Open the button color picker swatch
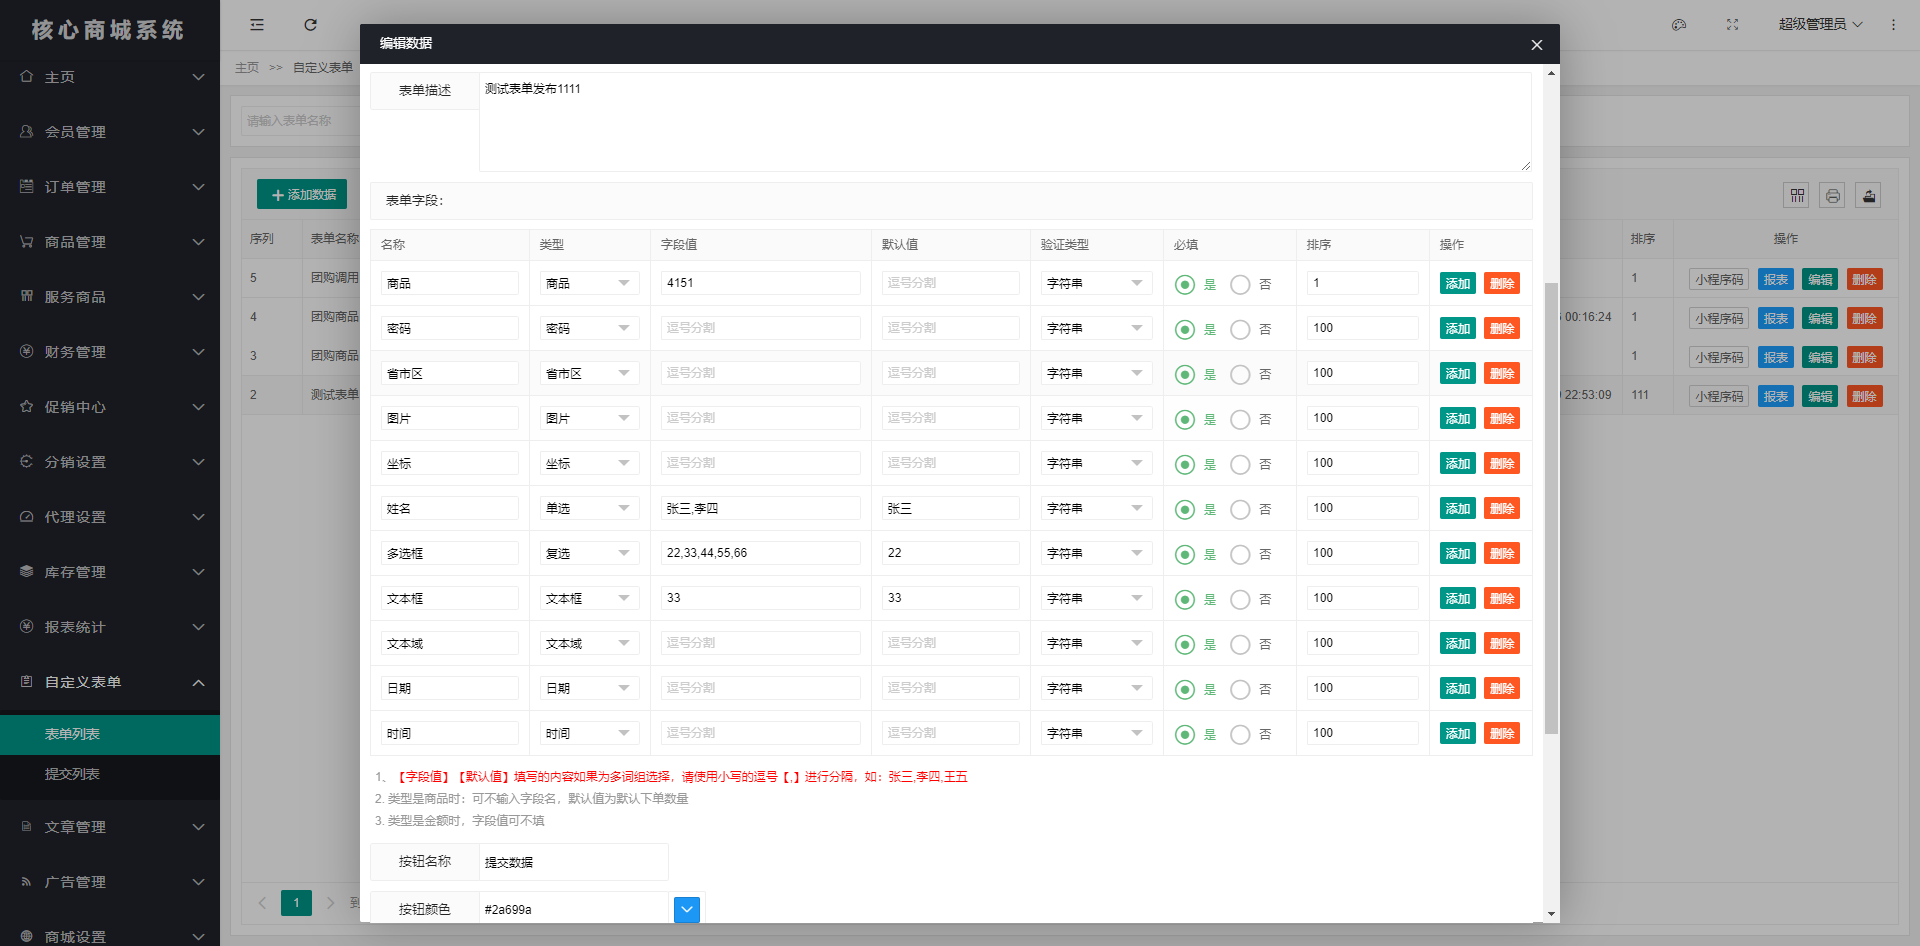 tap(687, 909)
